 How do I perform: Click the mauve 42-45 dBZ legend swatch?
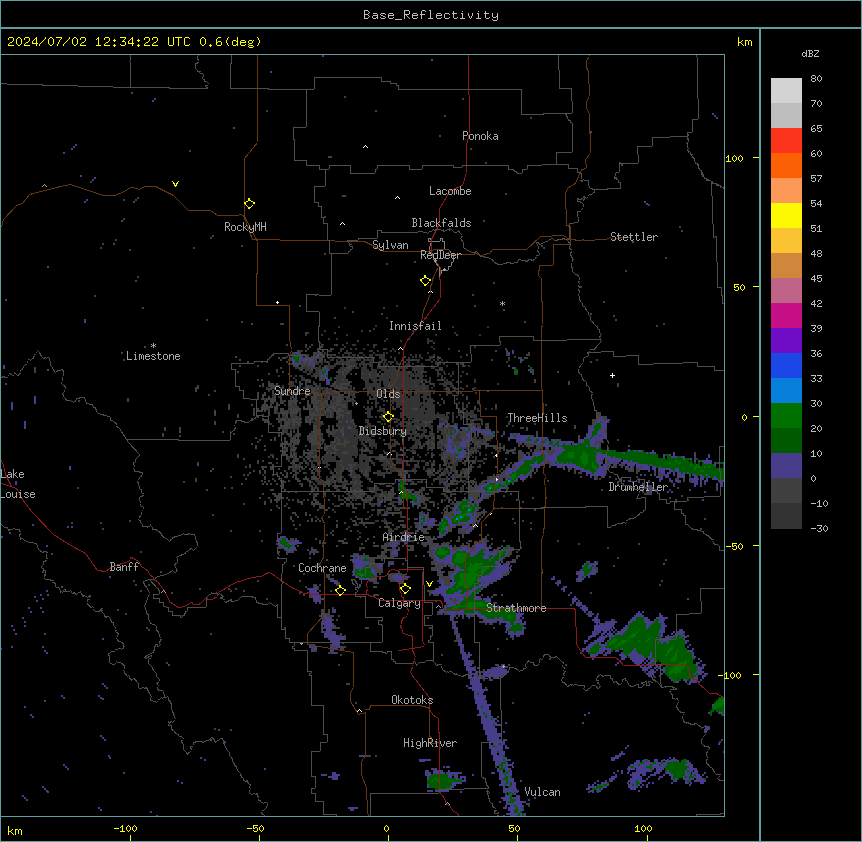coord(786,291)
